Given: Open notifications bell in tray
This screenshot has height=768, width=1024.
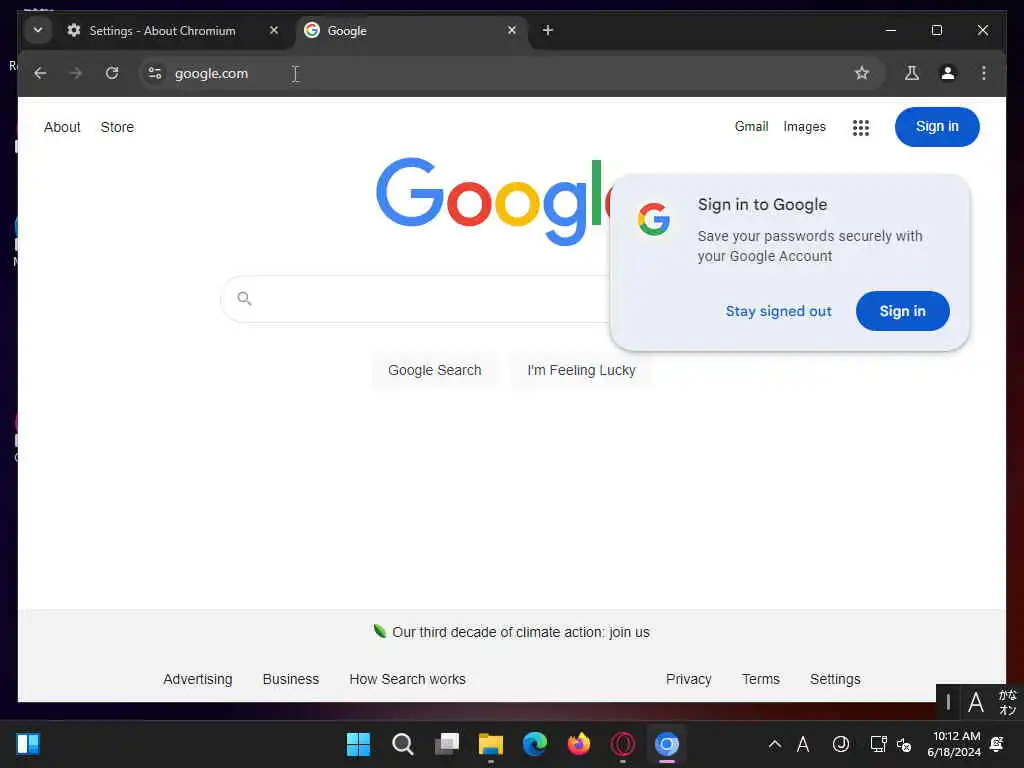Looking at the screenshot, I should 997,744.
